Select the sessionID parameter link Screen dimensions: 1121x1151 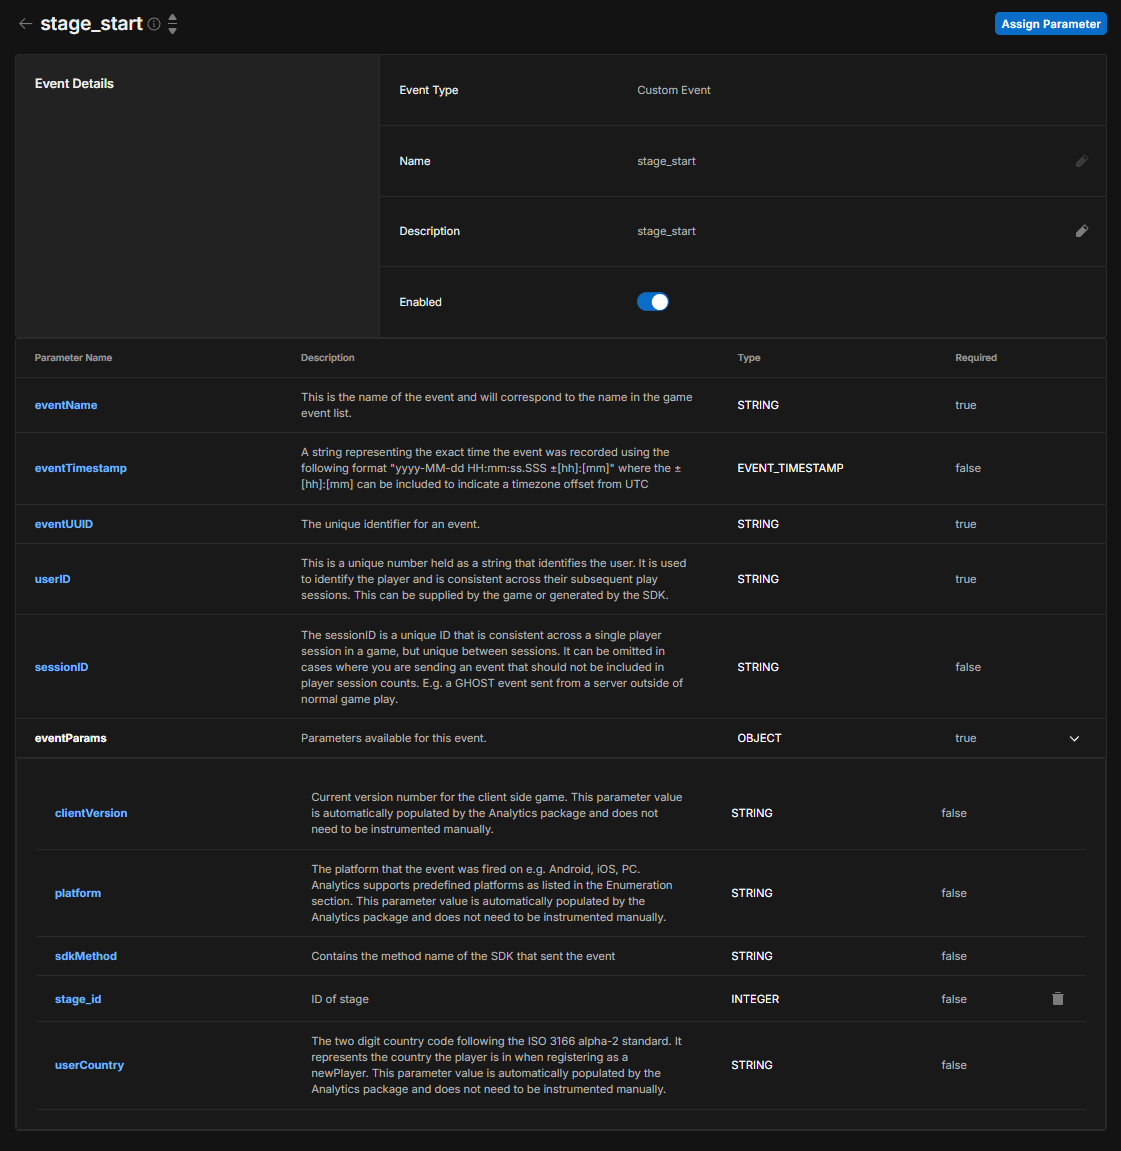coord(62,667)
